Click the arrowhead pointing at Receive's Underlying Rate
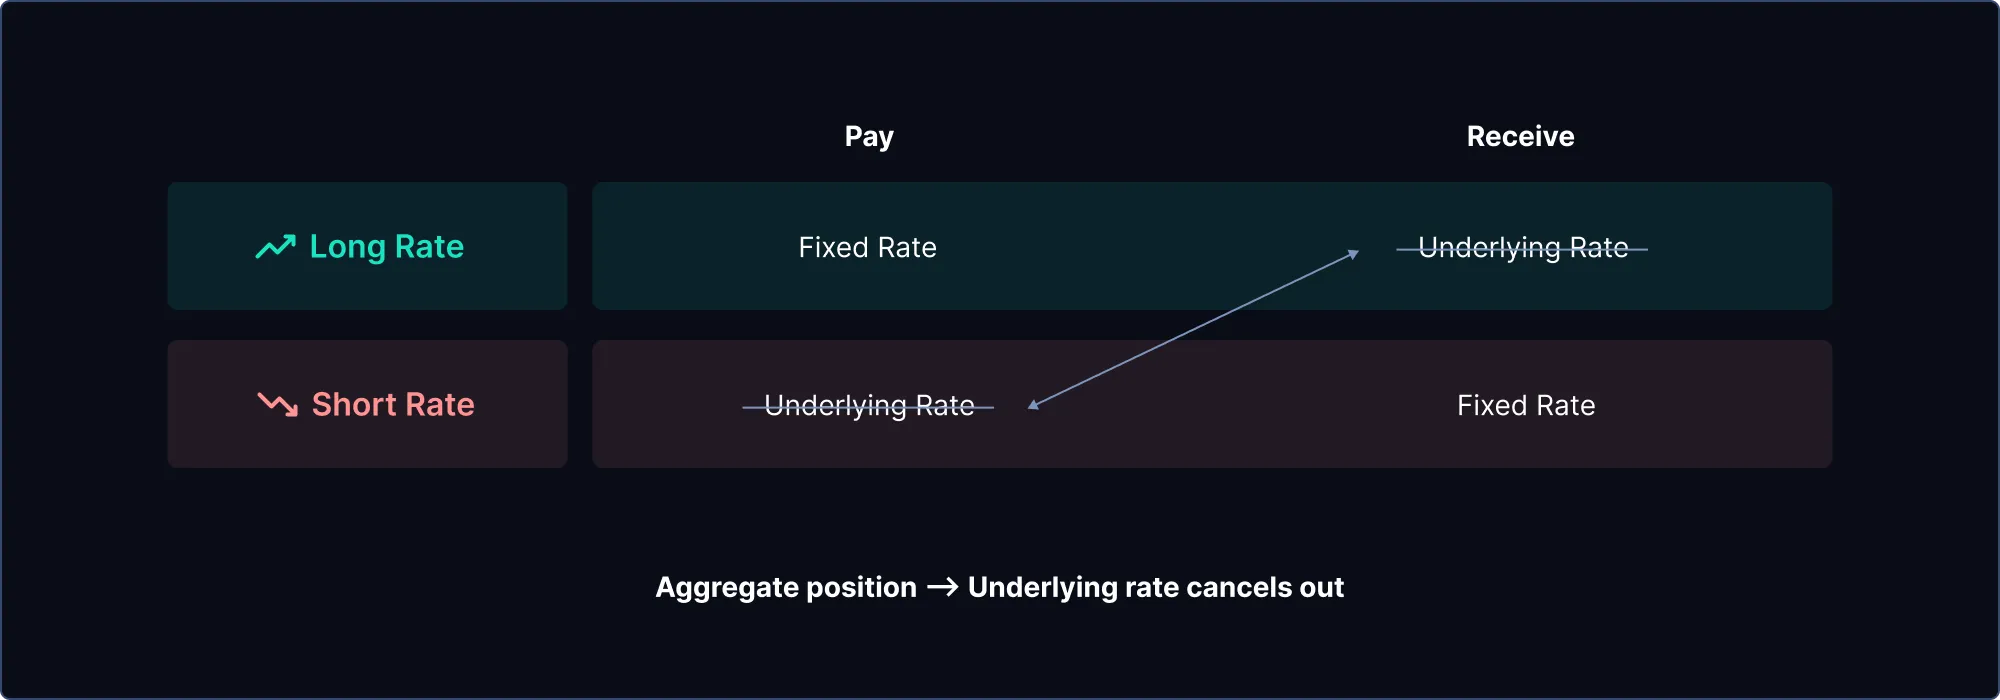The image size is (2000, 700). click(1353, 254)
